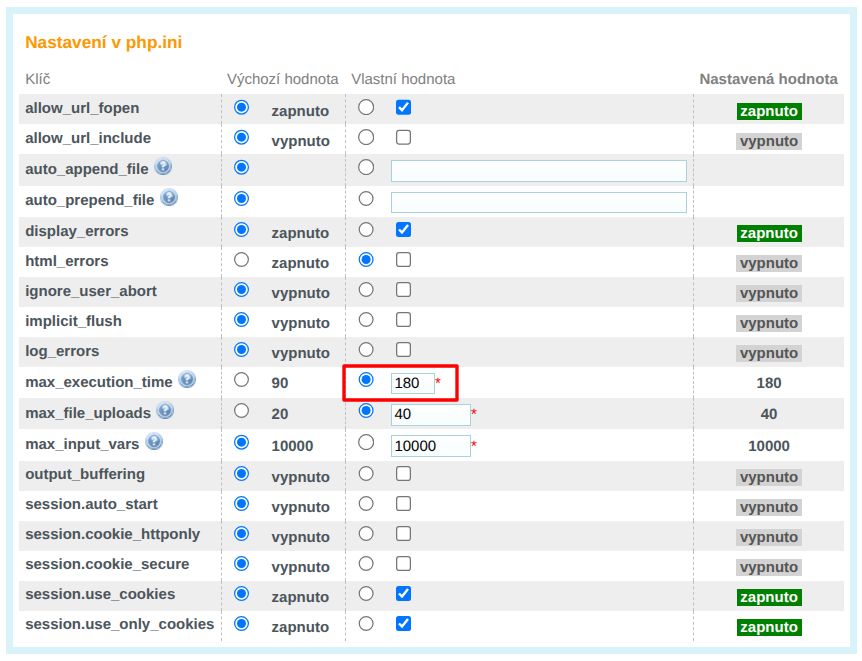The image size is (862, 661).
Task: Click help icon next to max_file_uploads
Action: pos(165,411)
